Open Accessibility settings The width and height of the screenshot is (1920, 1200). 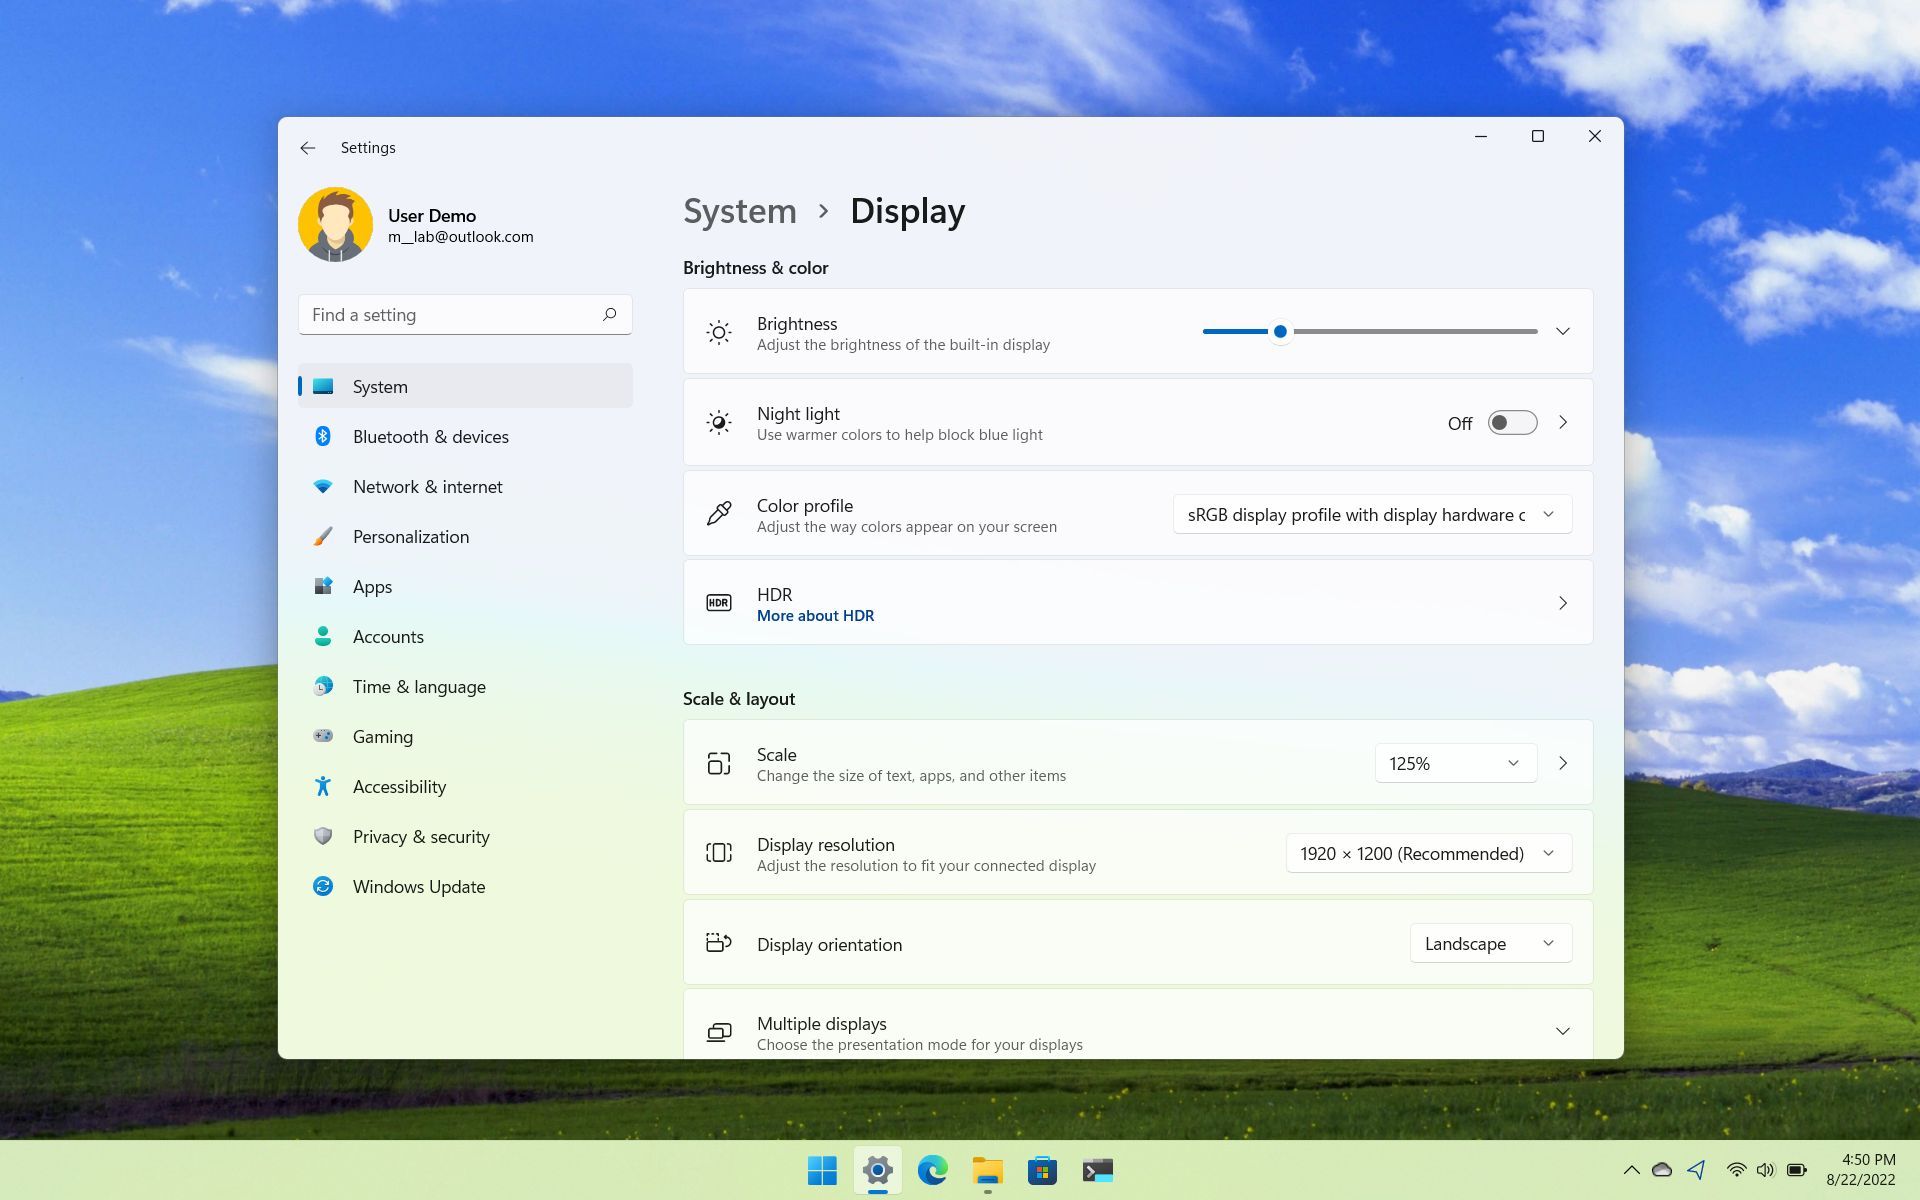399,785
